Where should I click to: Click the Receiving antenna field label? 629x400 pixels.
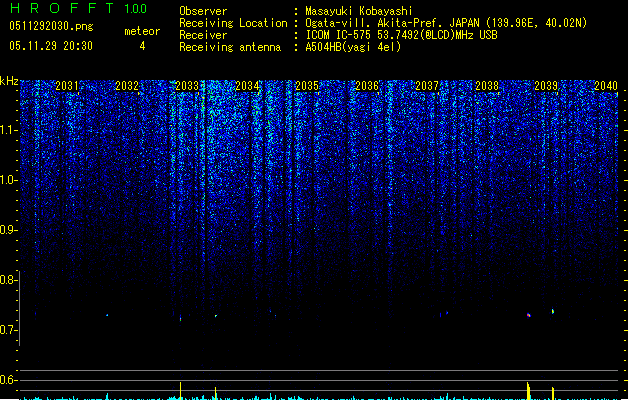(x=230, y=47)
